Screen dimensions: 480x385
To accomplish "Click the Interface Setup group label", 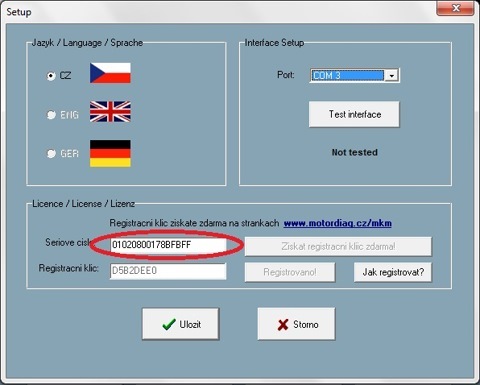I will pos(274,43).
